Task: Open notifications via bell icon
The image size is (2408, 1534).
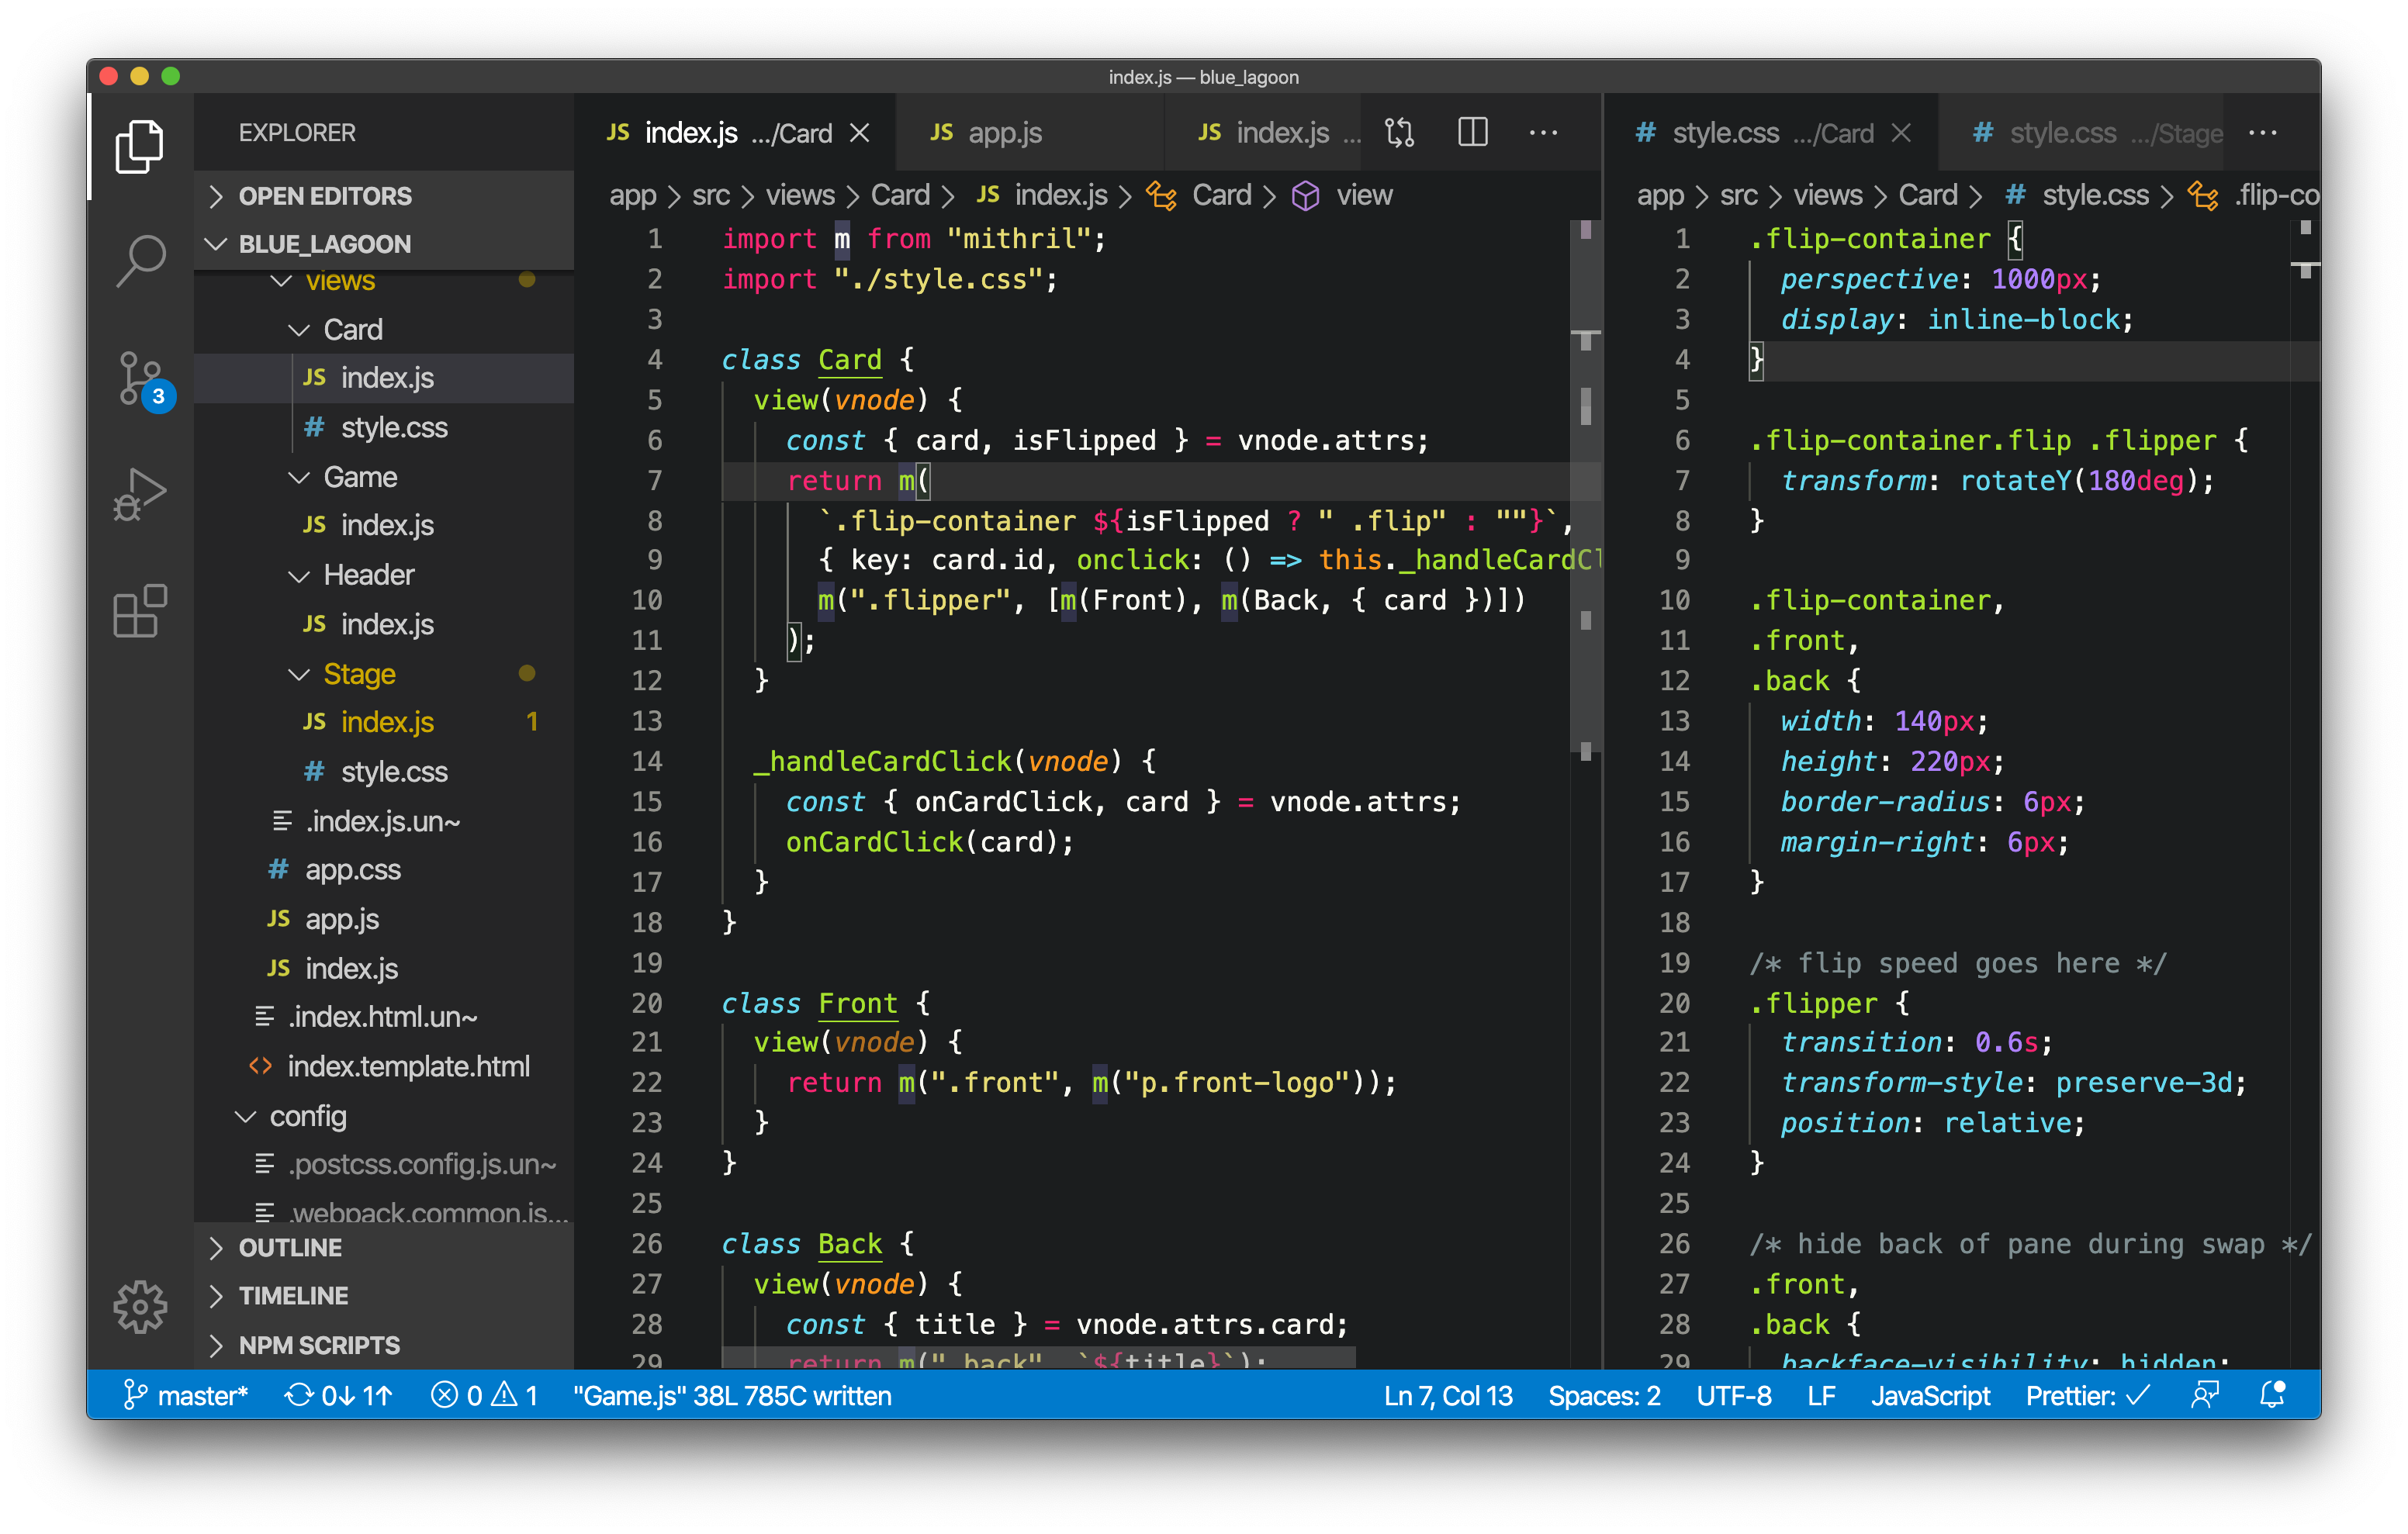Action: coord(2272,1396)
